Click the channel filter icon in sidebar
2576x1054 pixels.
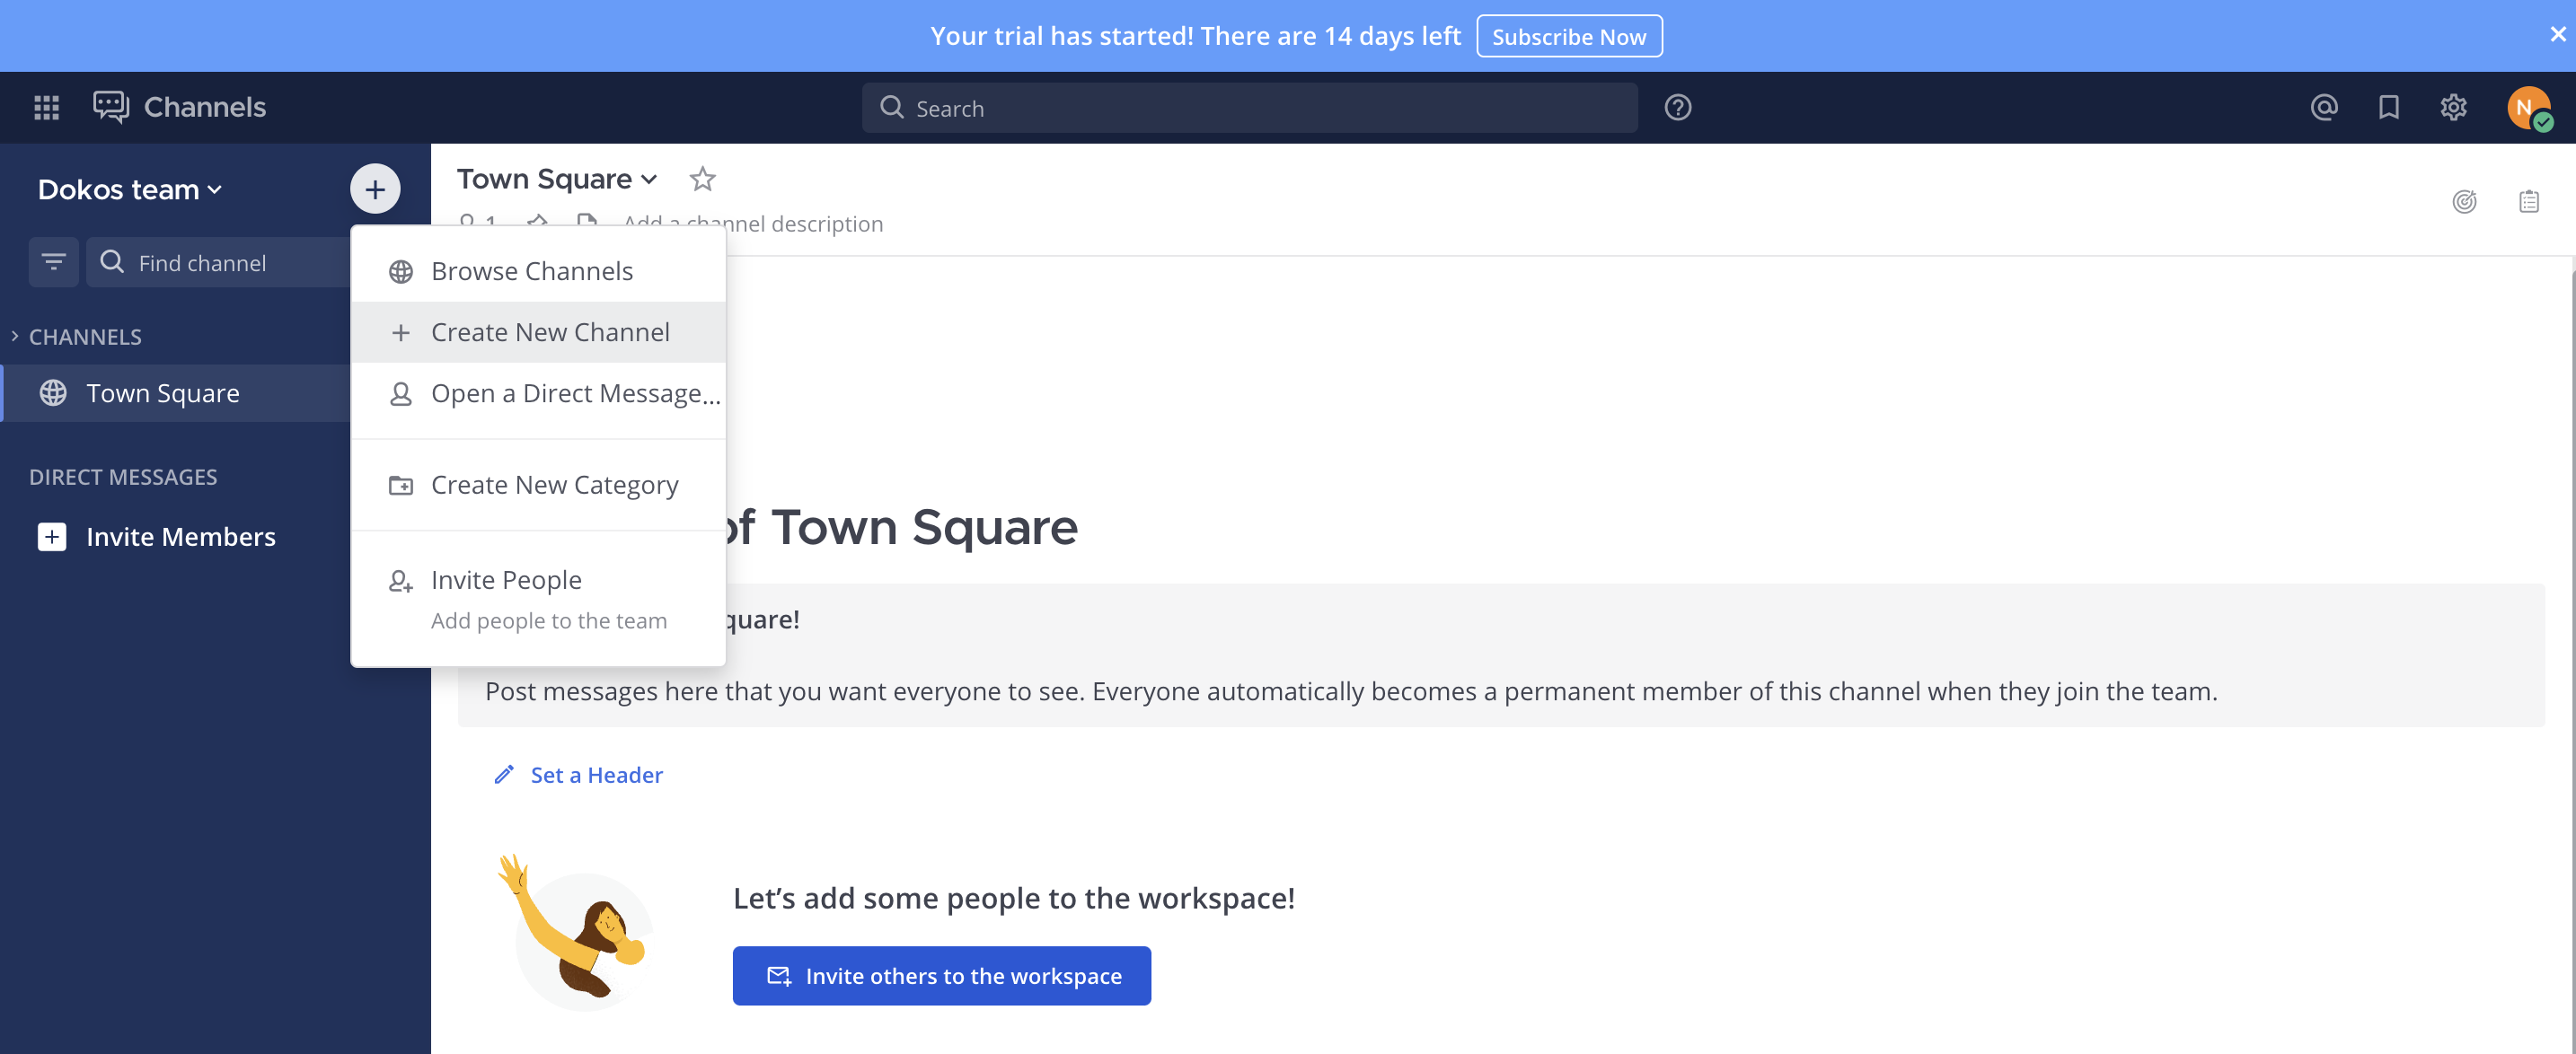53,262
